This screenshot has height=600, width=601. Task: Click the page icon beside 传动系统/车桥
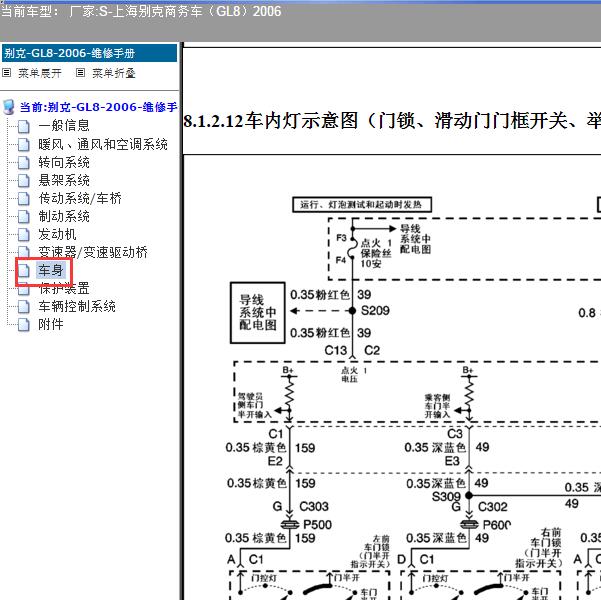pos(23,199)
